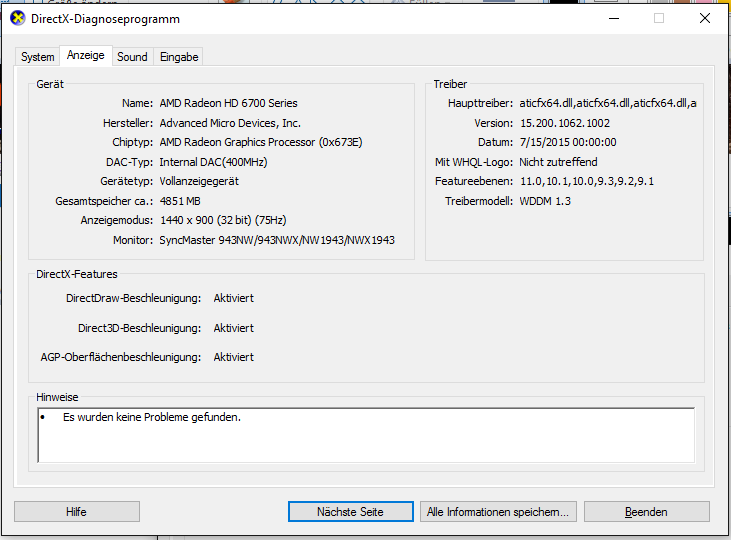This screenshot has height=540, width=731.
Task: Click the Nächste Seite button
Action: [351, 512]
